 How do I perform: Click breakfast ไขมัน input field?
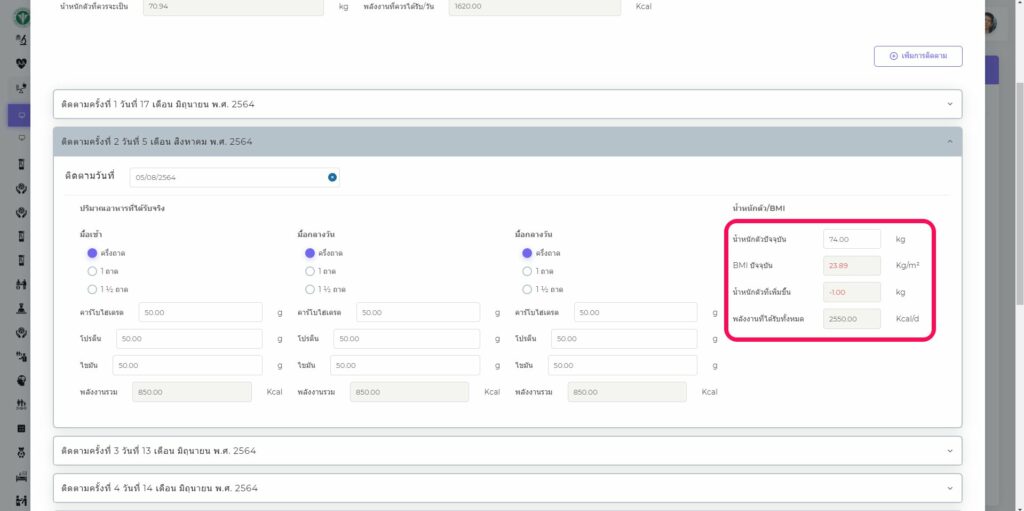187,365
